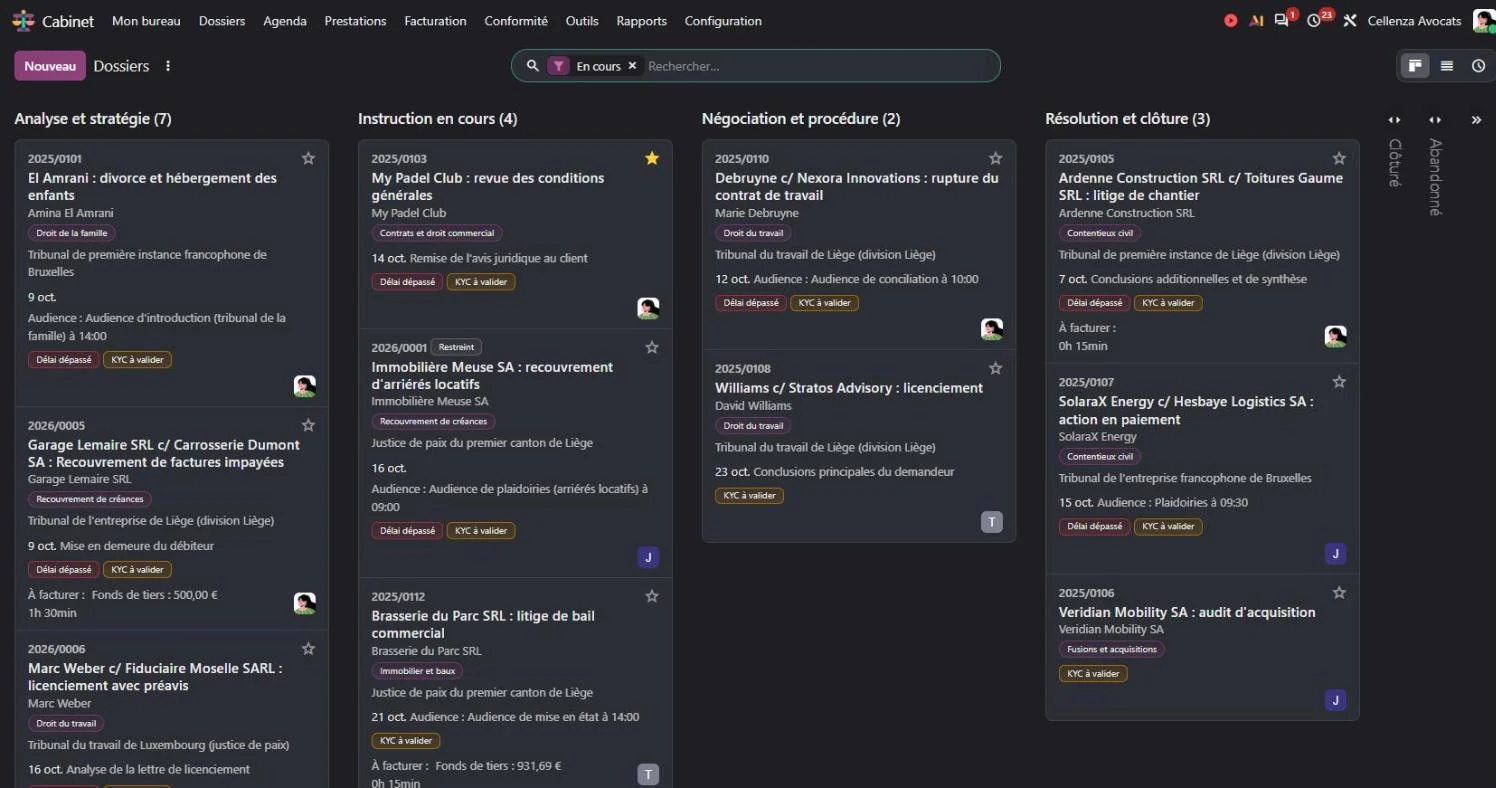Open the Facturation menu
This screenshot has height=788, width=1496.
click(x=435, y=20)
